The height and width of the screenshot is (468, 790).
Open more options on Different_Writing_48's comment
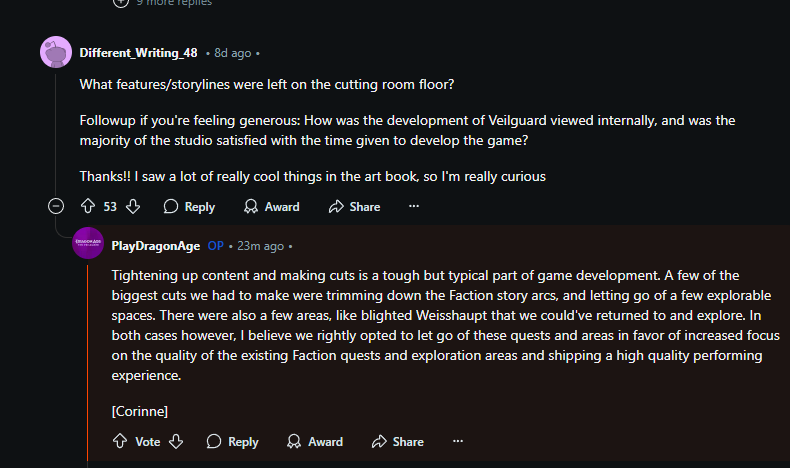coord(414,206)
